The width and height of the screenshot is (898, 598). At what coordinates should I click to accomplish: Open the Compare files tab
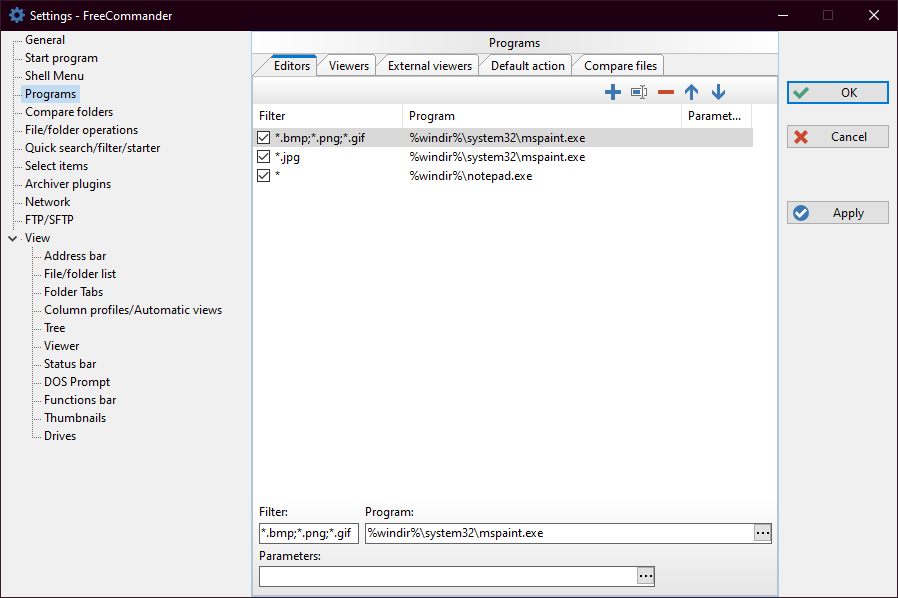pos(620,66)
